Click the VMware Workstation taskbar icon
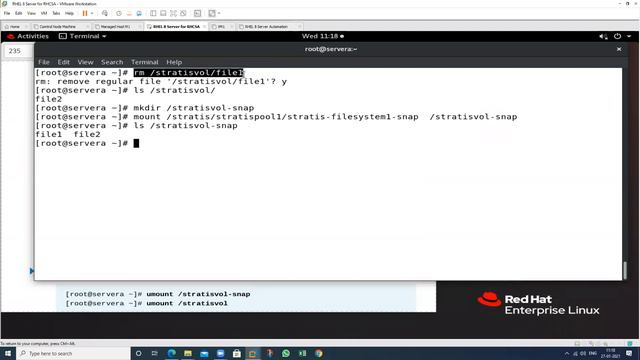This screenshot has width=640, height=360. click(x=253, y=353)
